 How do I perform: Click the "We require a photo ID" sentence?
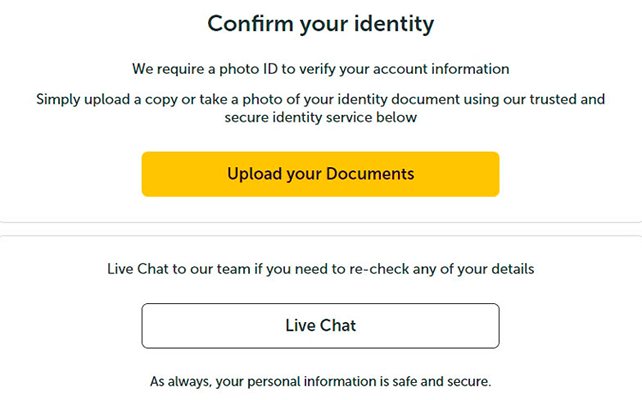pos(320,70)
